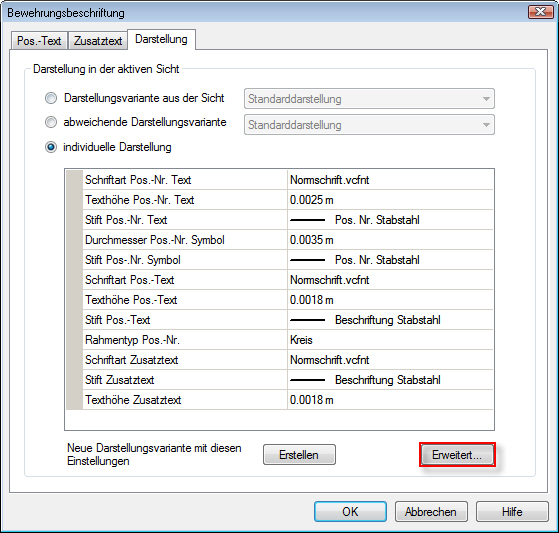Screen dimensions: 559x533
Task: Cancel with the Abbrechen button
Action: (431, 512)
